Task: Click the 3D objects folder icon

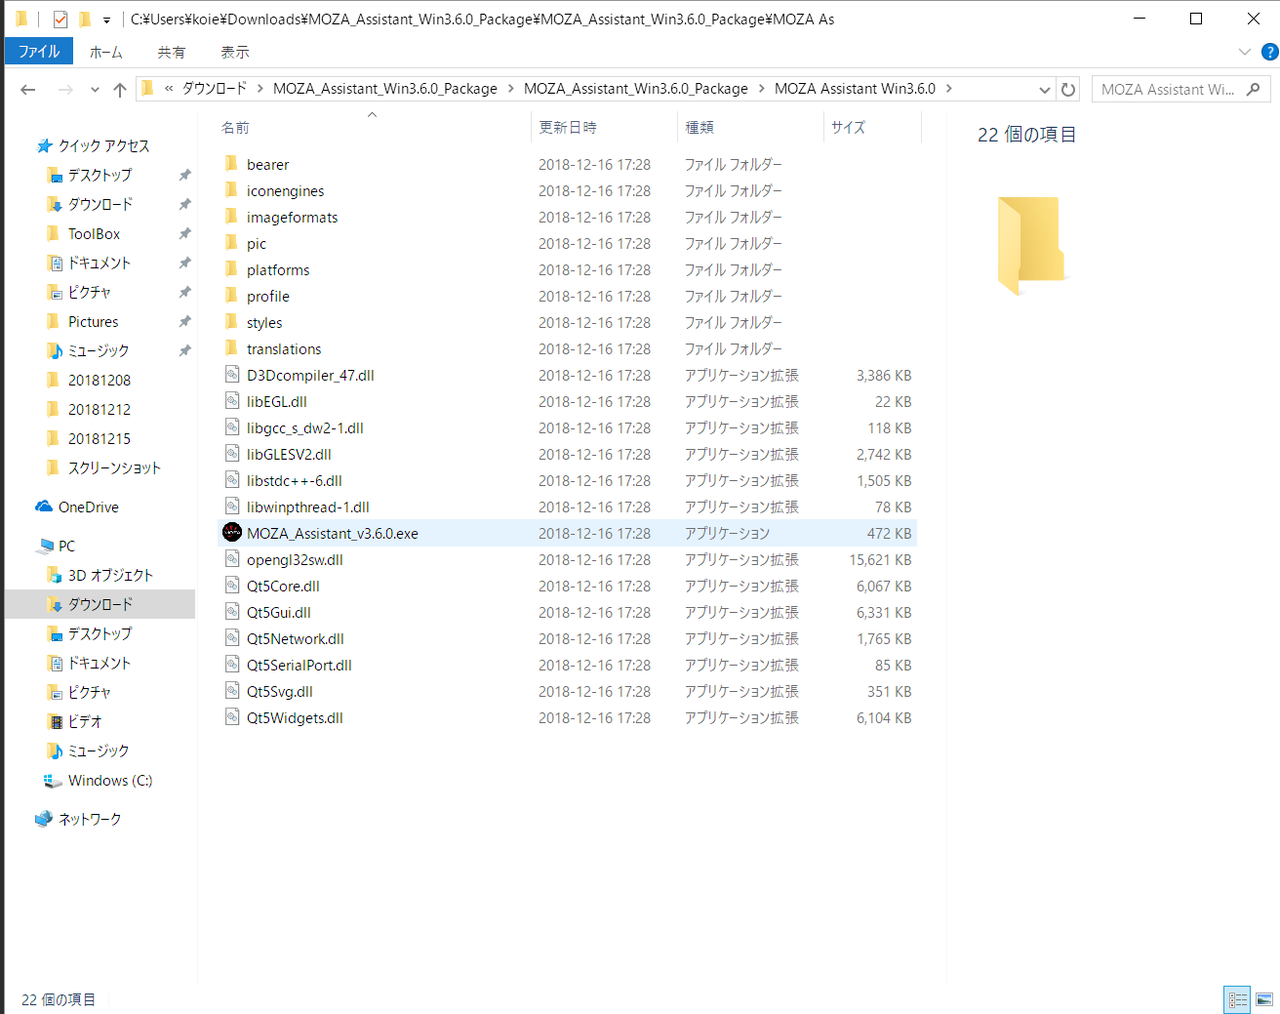Action: point(55,575)
